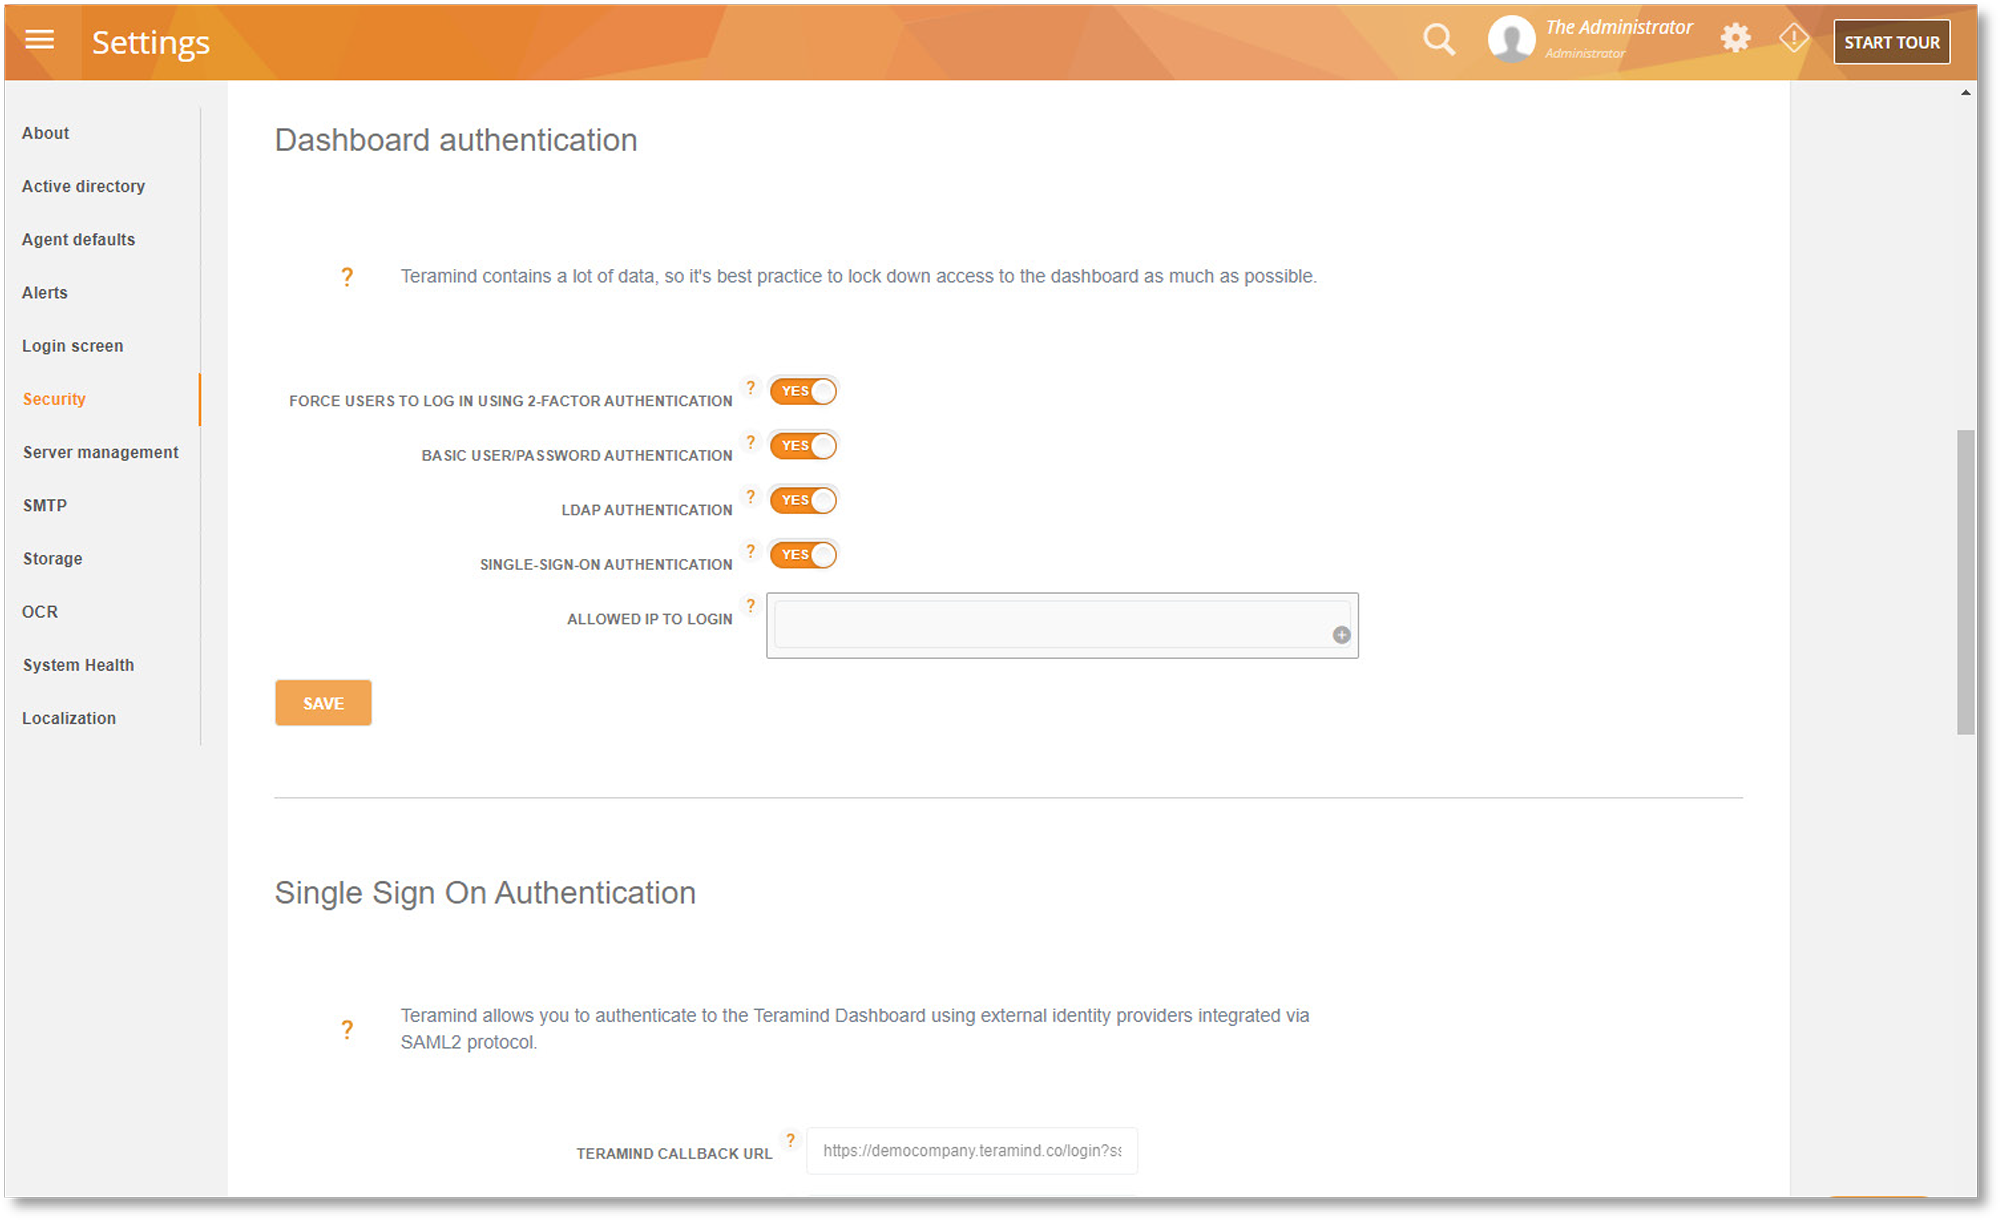Image resolution: width=2000 pixels, height=1220 pixels.
Task: Show help for 2-factor authentication
Action: pos(751,388)
